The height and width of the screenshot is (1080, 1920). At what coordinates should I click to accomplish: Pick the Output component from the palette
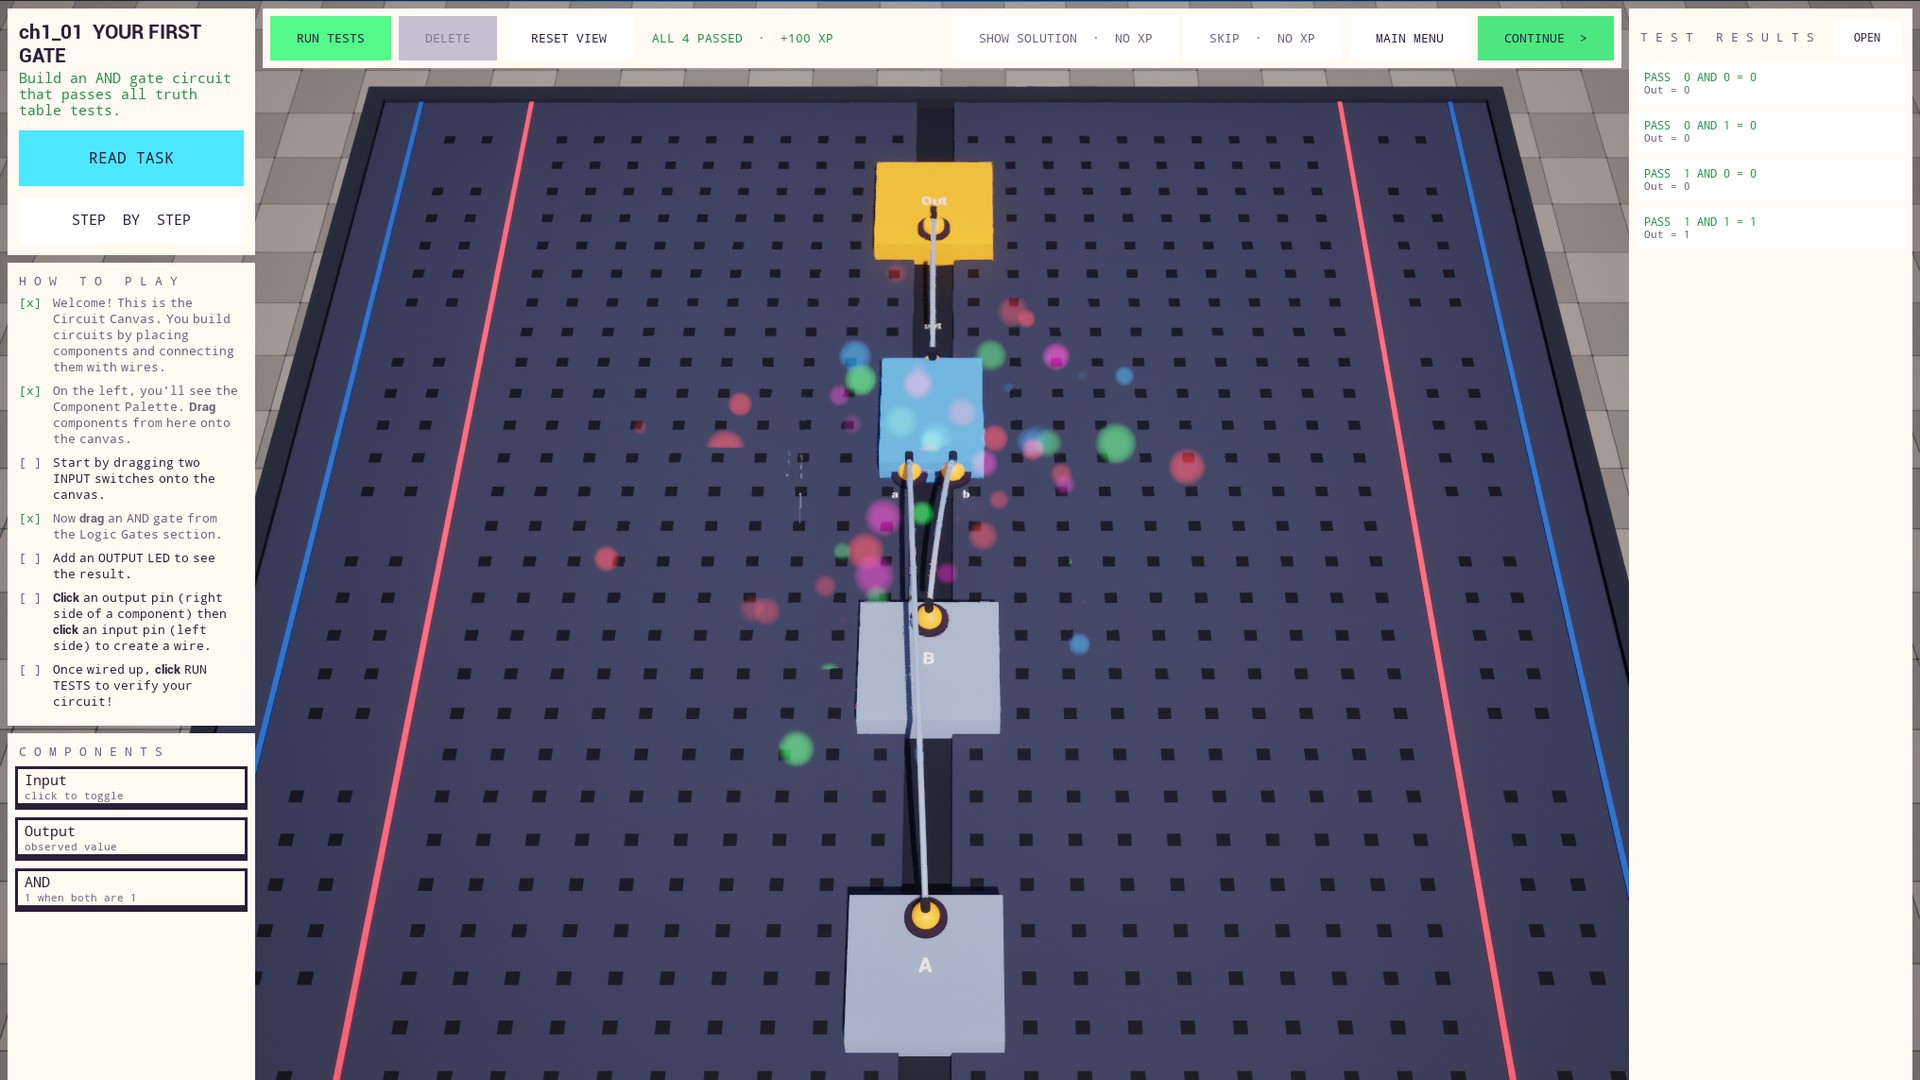point(131,838)
